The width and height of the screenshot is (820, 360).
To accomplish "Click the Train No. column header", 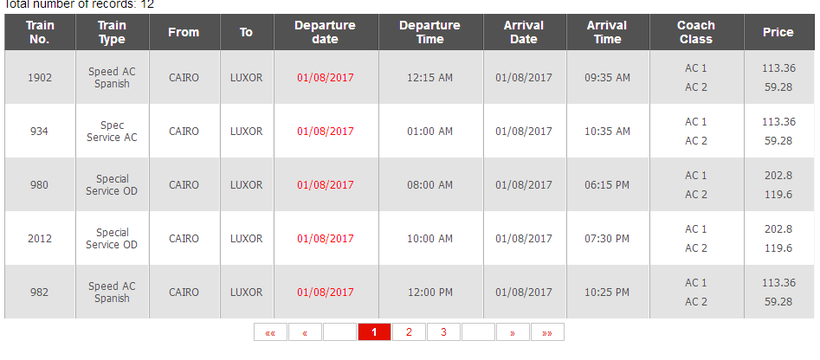I will click(40, 32).
